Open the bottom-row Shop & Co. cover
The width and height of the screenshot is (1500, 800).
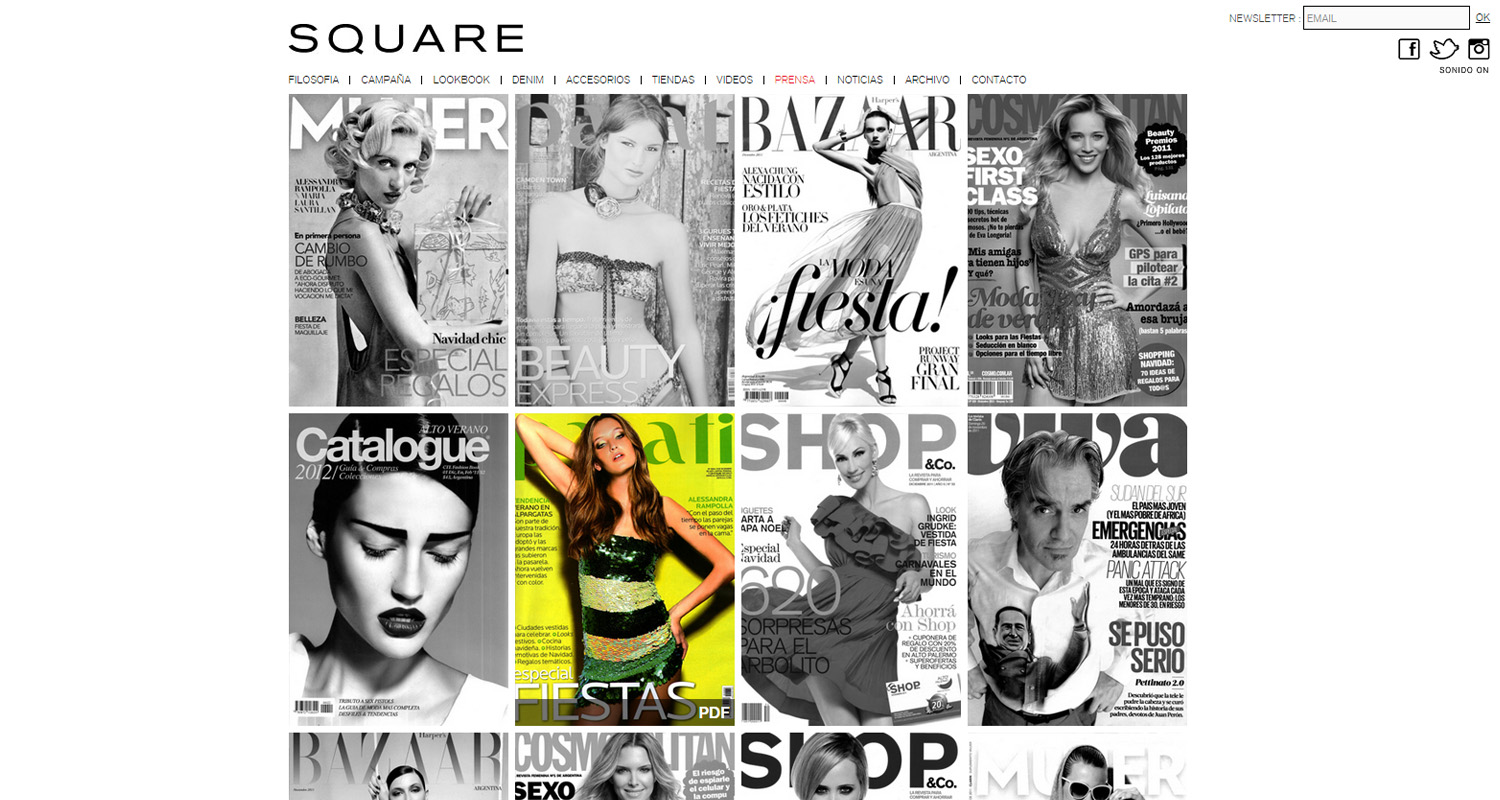click(x=851, y=766)
